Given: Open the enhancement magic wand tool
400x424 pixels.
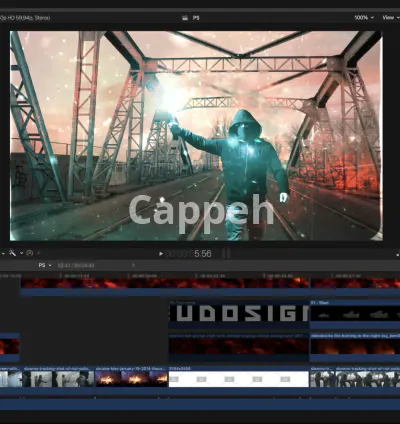Looking at the screenshot, I should pyautogui.click(x=12, y=253).
